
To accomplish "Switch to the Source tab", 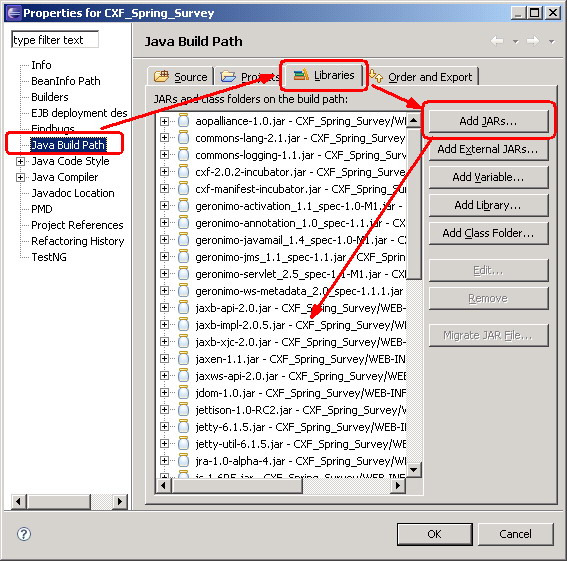I will coord(180,77).
